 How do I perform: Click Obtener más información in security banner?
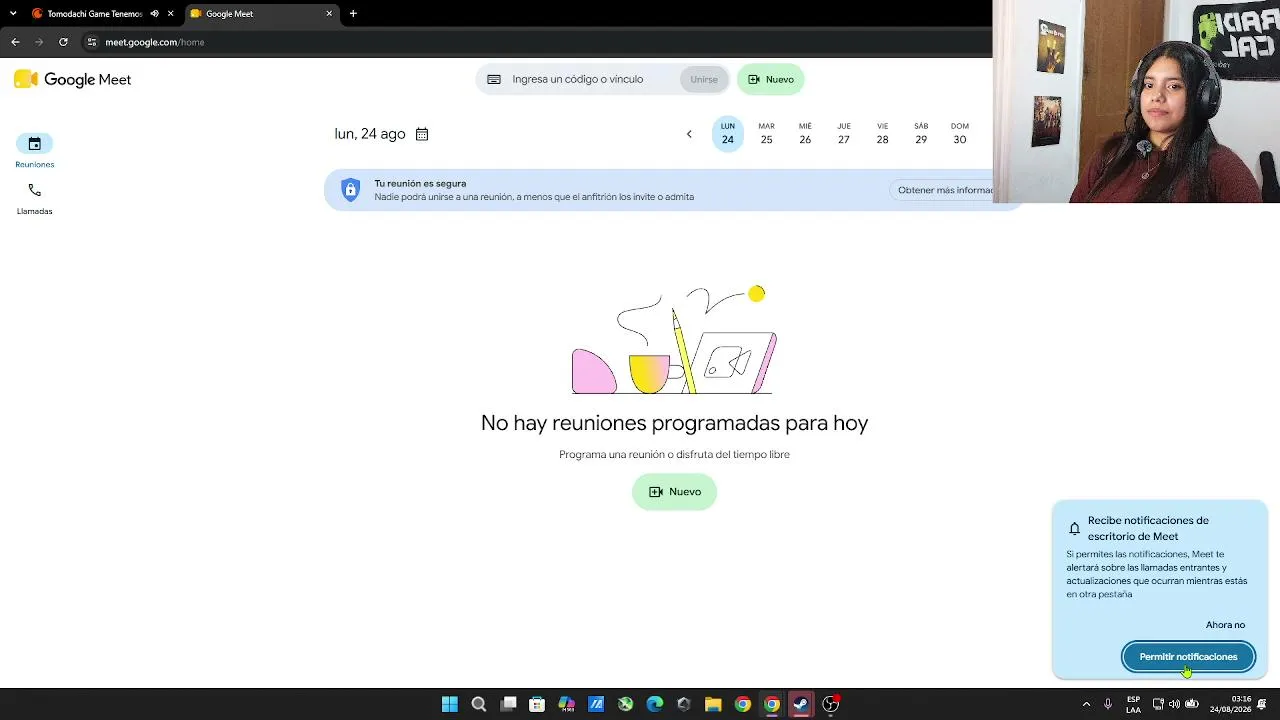coord(941,190)
